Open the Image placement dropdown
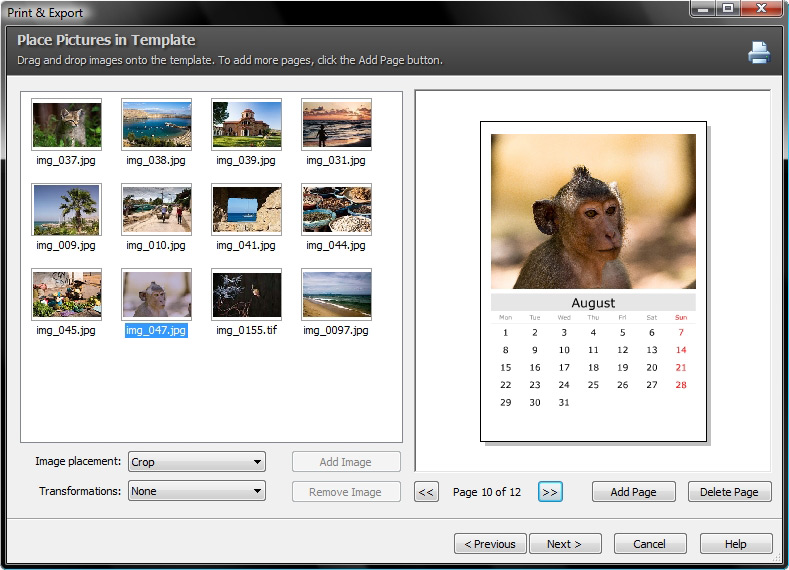This screenshot has height=570, width=789. pyautogui.click(x=196, y=462)
